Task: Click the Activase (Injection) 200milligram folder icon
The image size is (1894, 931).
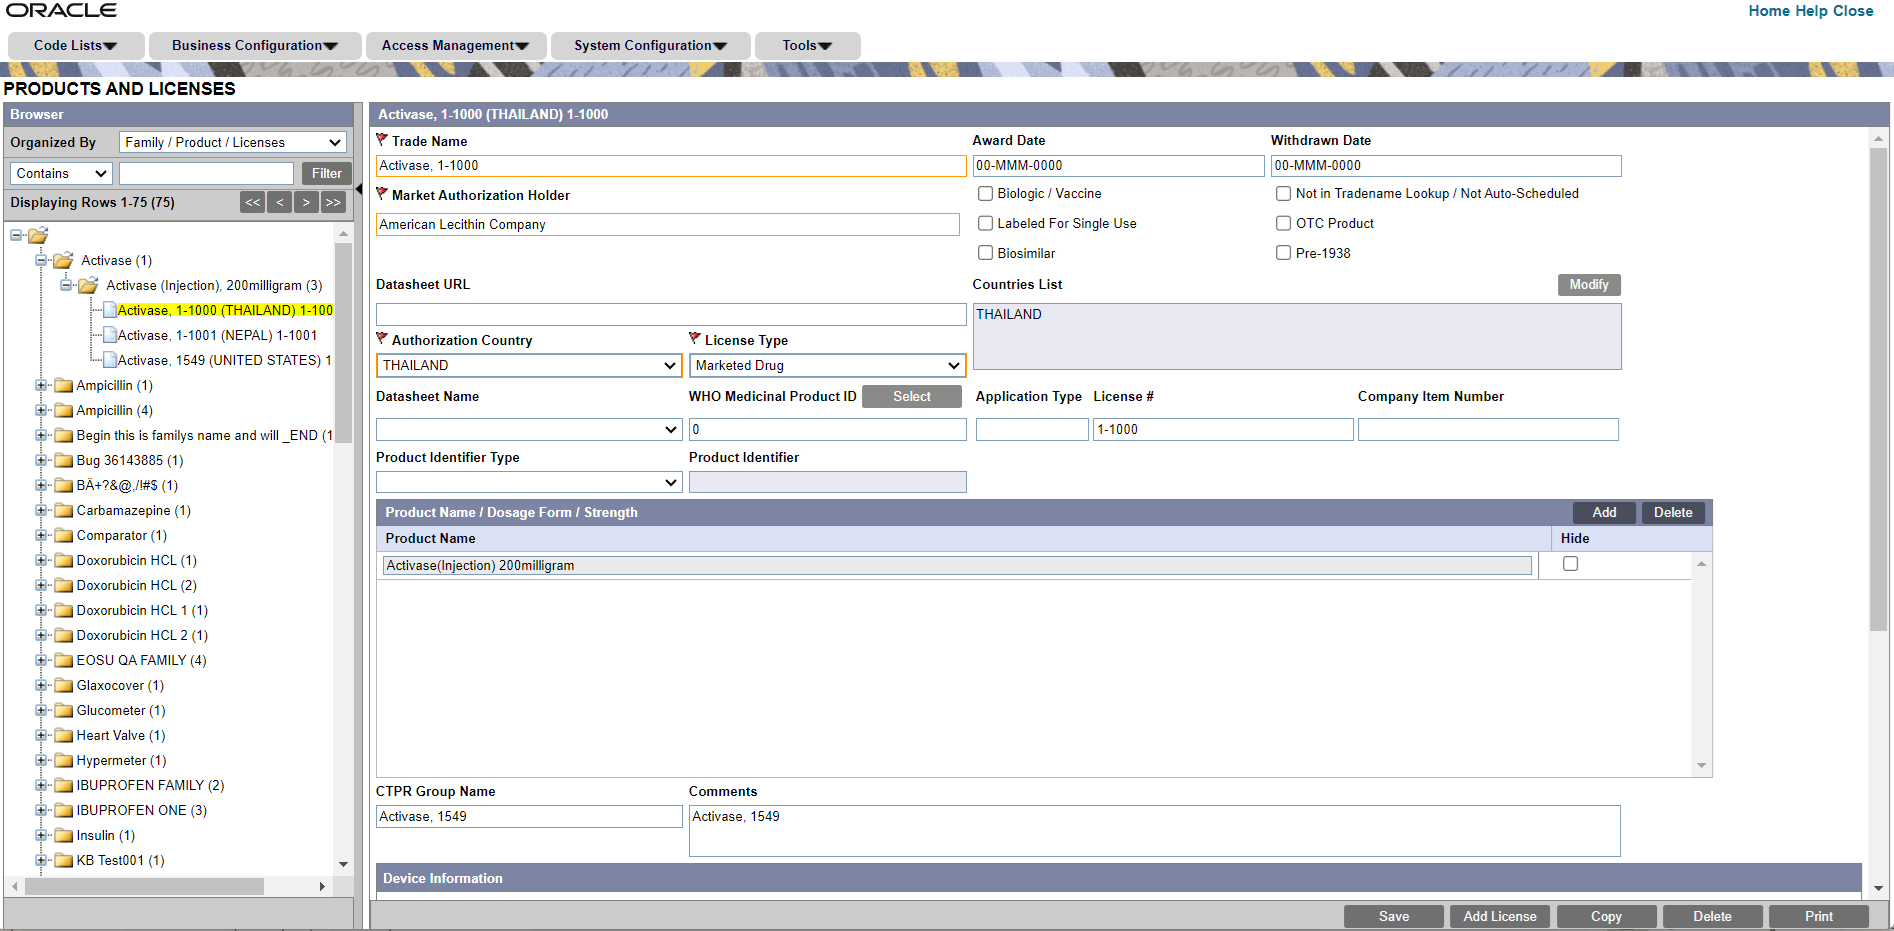Action: (x=88, y=285)
